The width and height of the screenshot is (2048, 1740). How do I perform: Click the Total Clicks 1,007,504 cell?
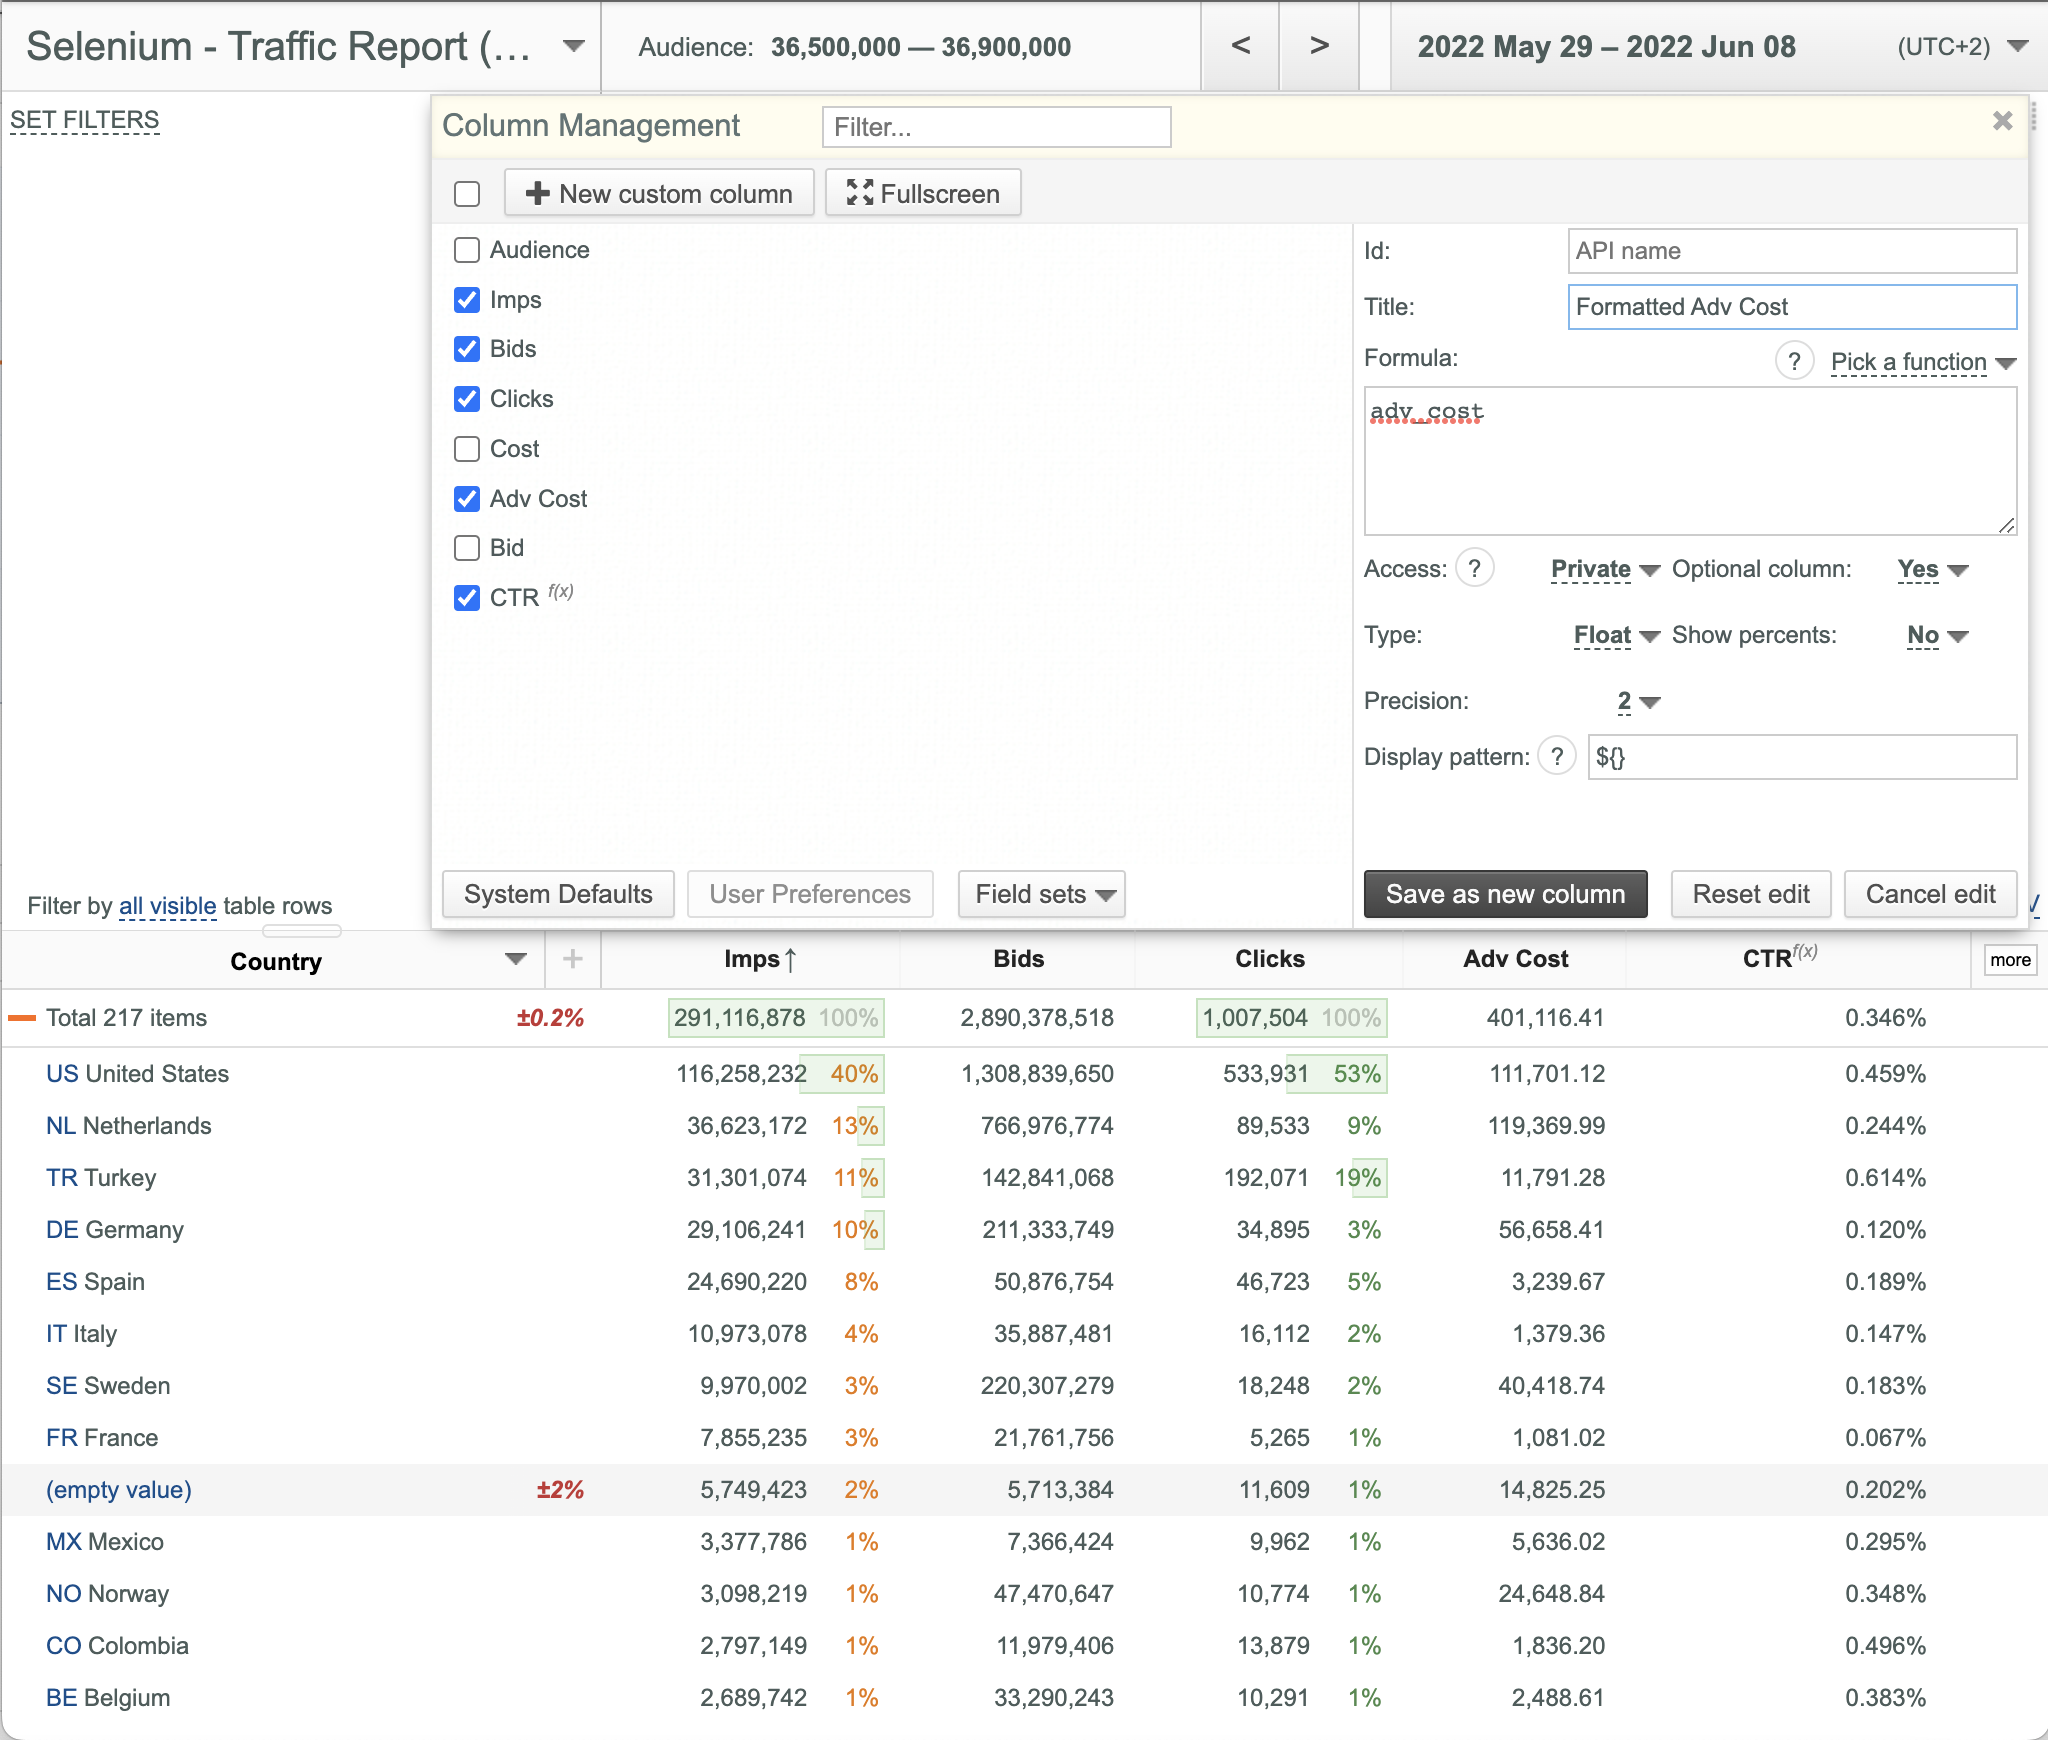point(1291,1018)
